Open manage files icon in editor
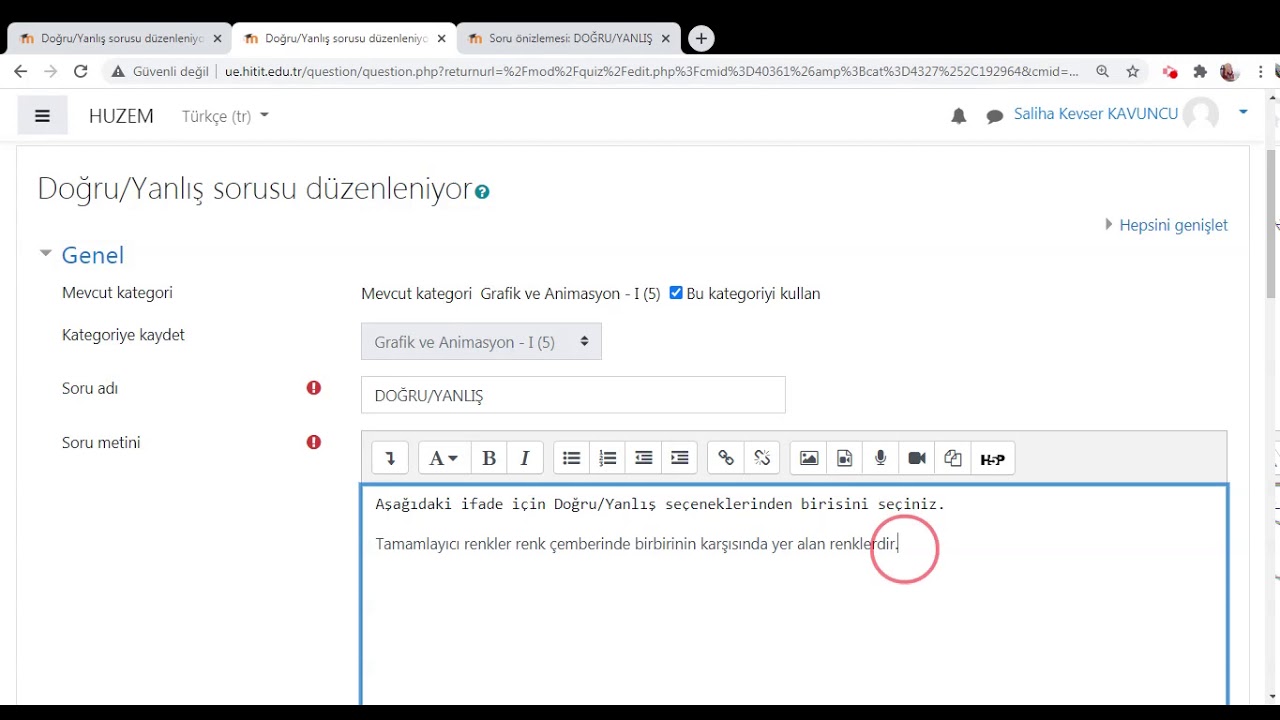The width and height of the screenshot is (1280, 720). [953, 458]
